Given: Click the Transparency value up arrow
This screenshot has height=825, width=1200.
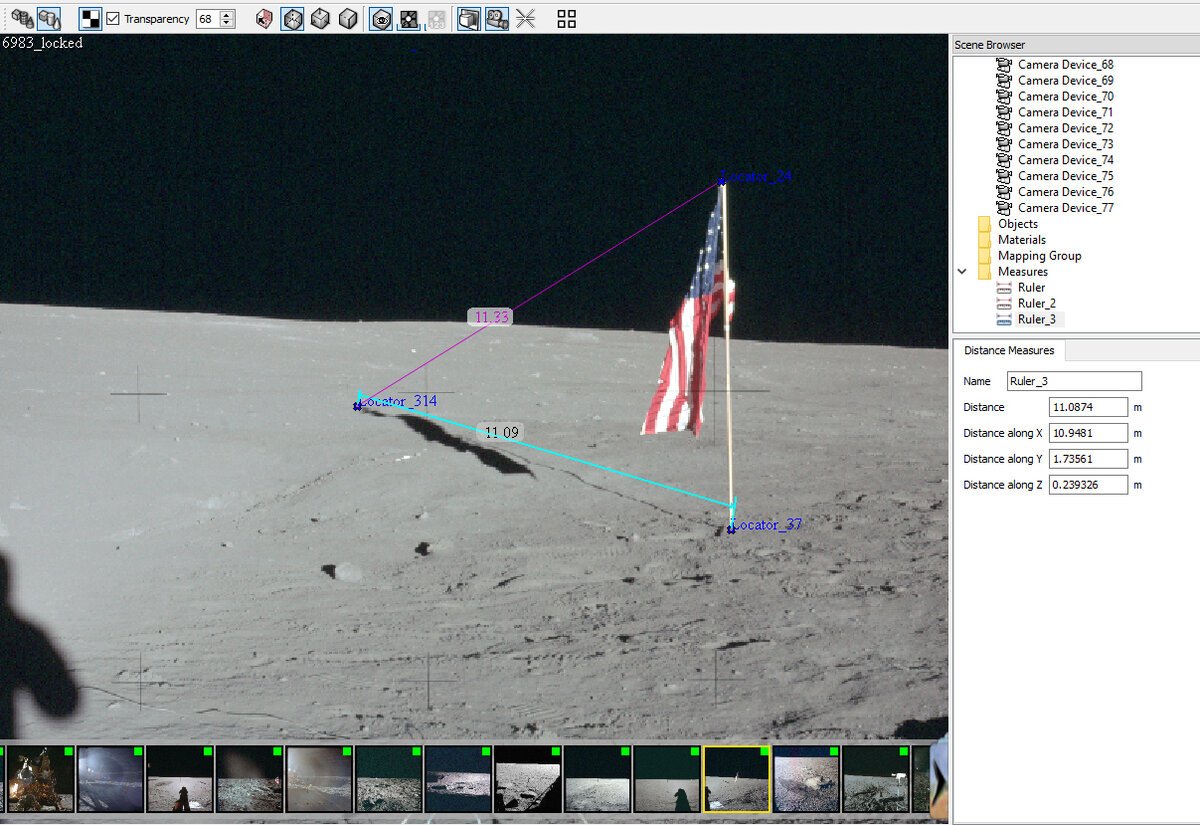Looking at the screenshot, I should (x=228, y=14).
